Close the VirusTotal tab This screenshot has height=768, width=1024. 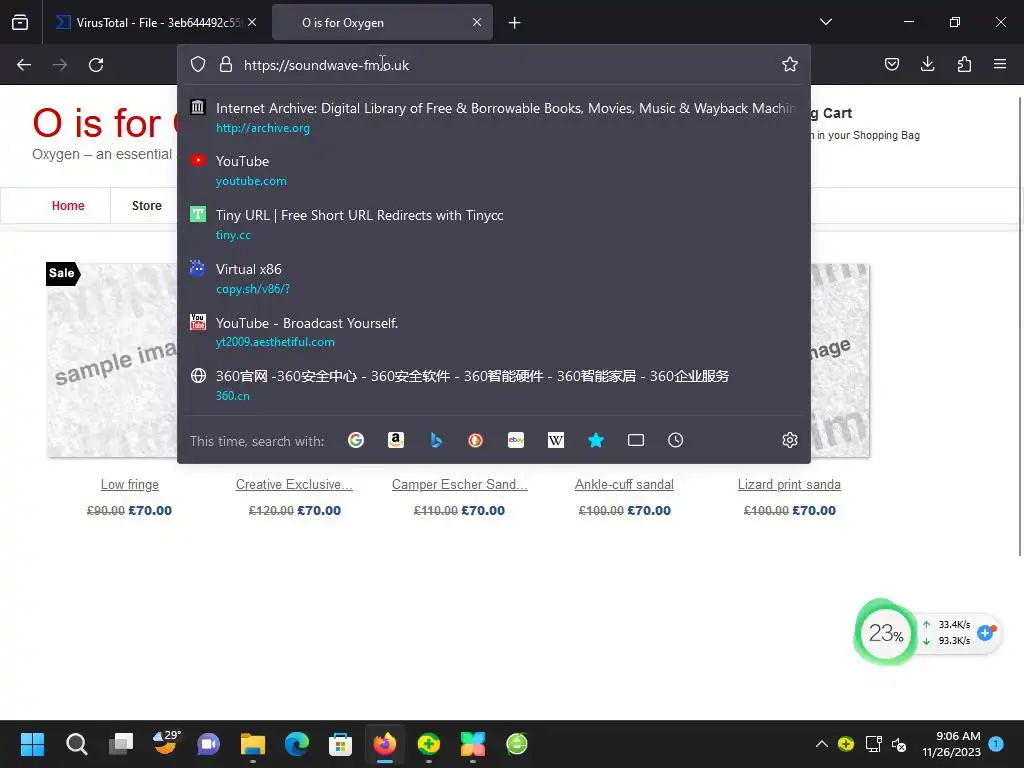pyautogui.click(x=252, y=22)
